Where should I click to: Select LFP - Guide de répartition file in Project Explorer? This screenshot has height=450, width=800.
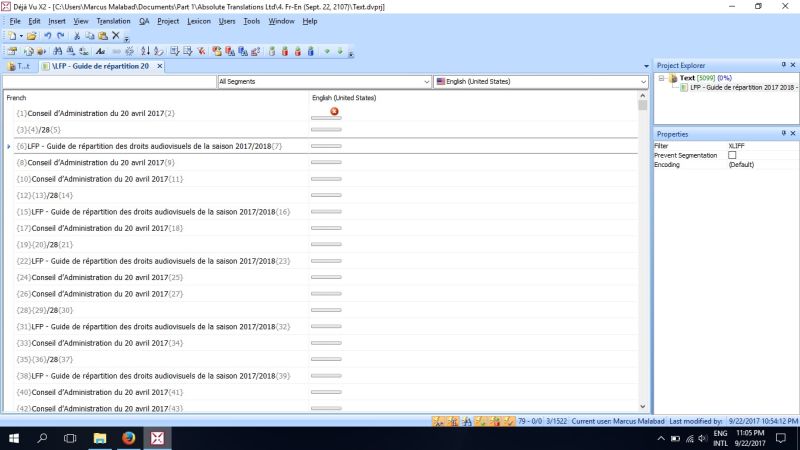tap(742, 88)
